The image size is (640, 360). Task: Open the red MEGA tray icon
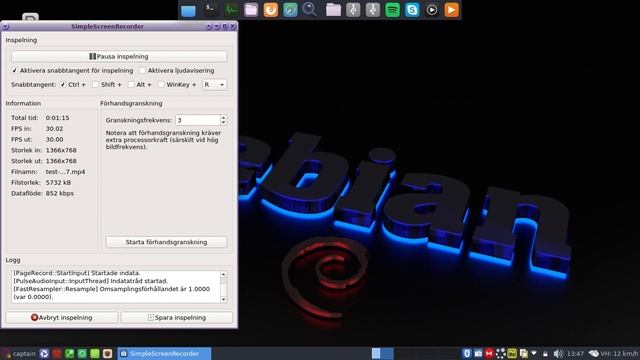click(489, 353)
